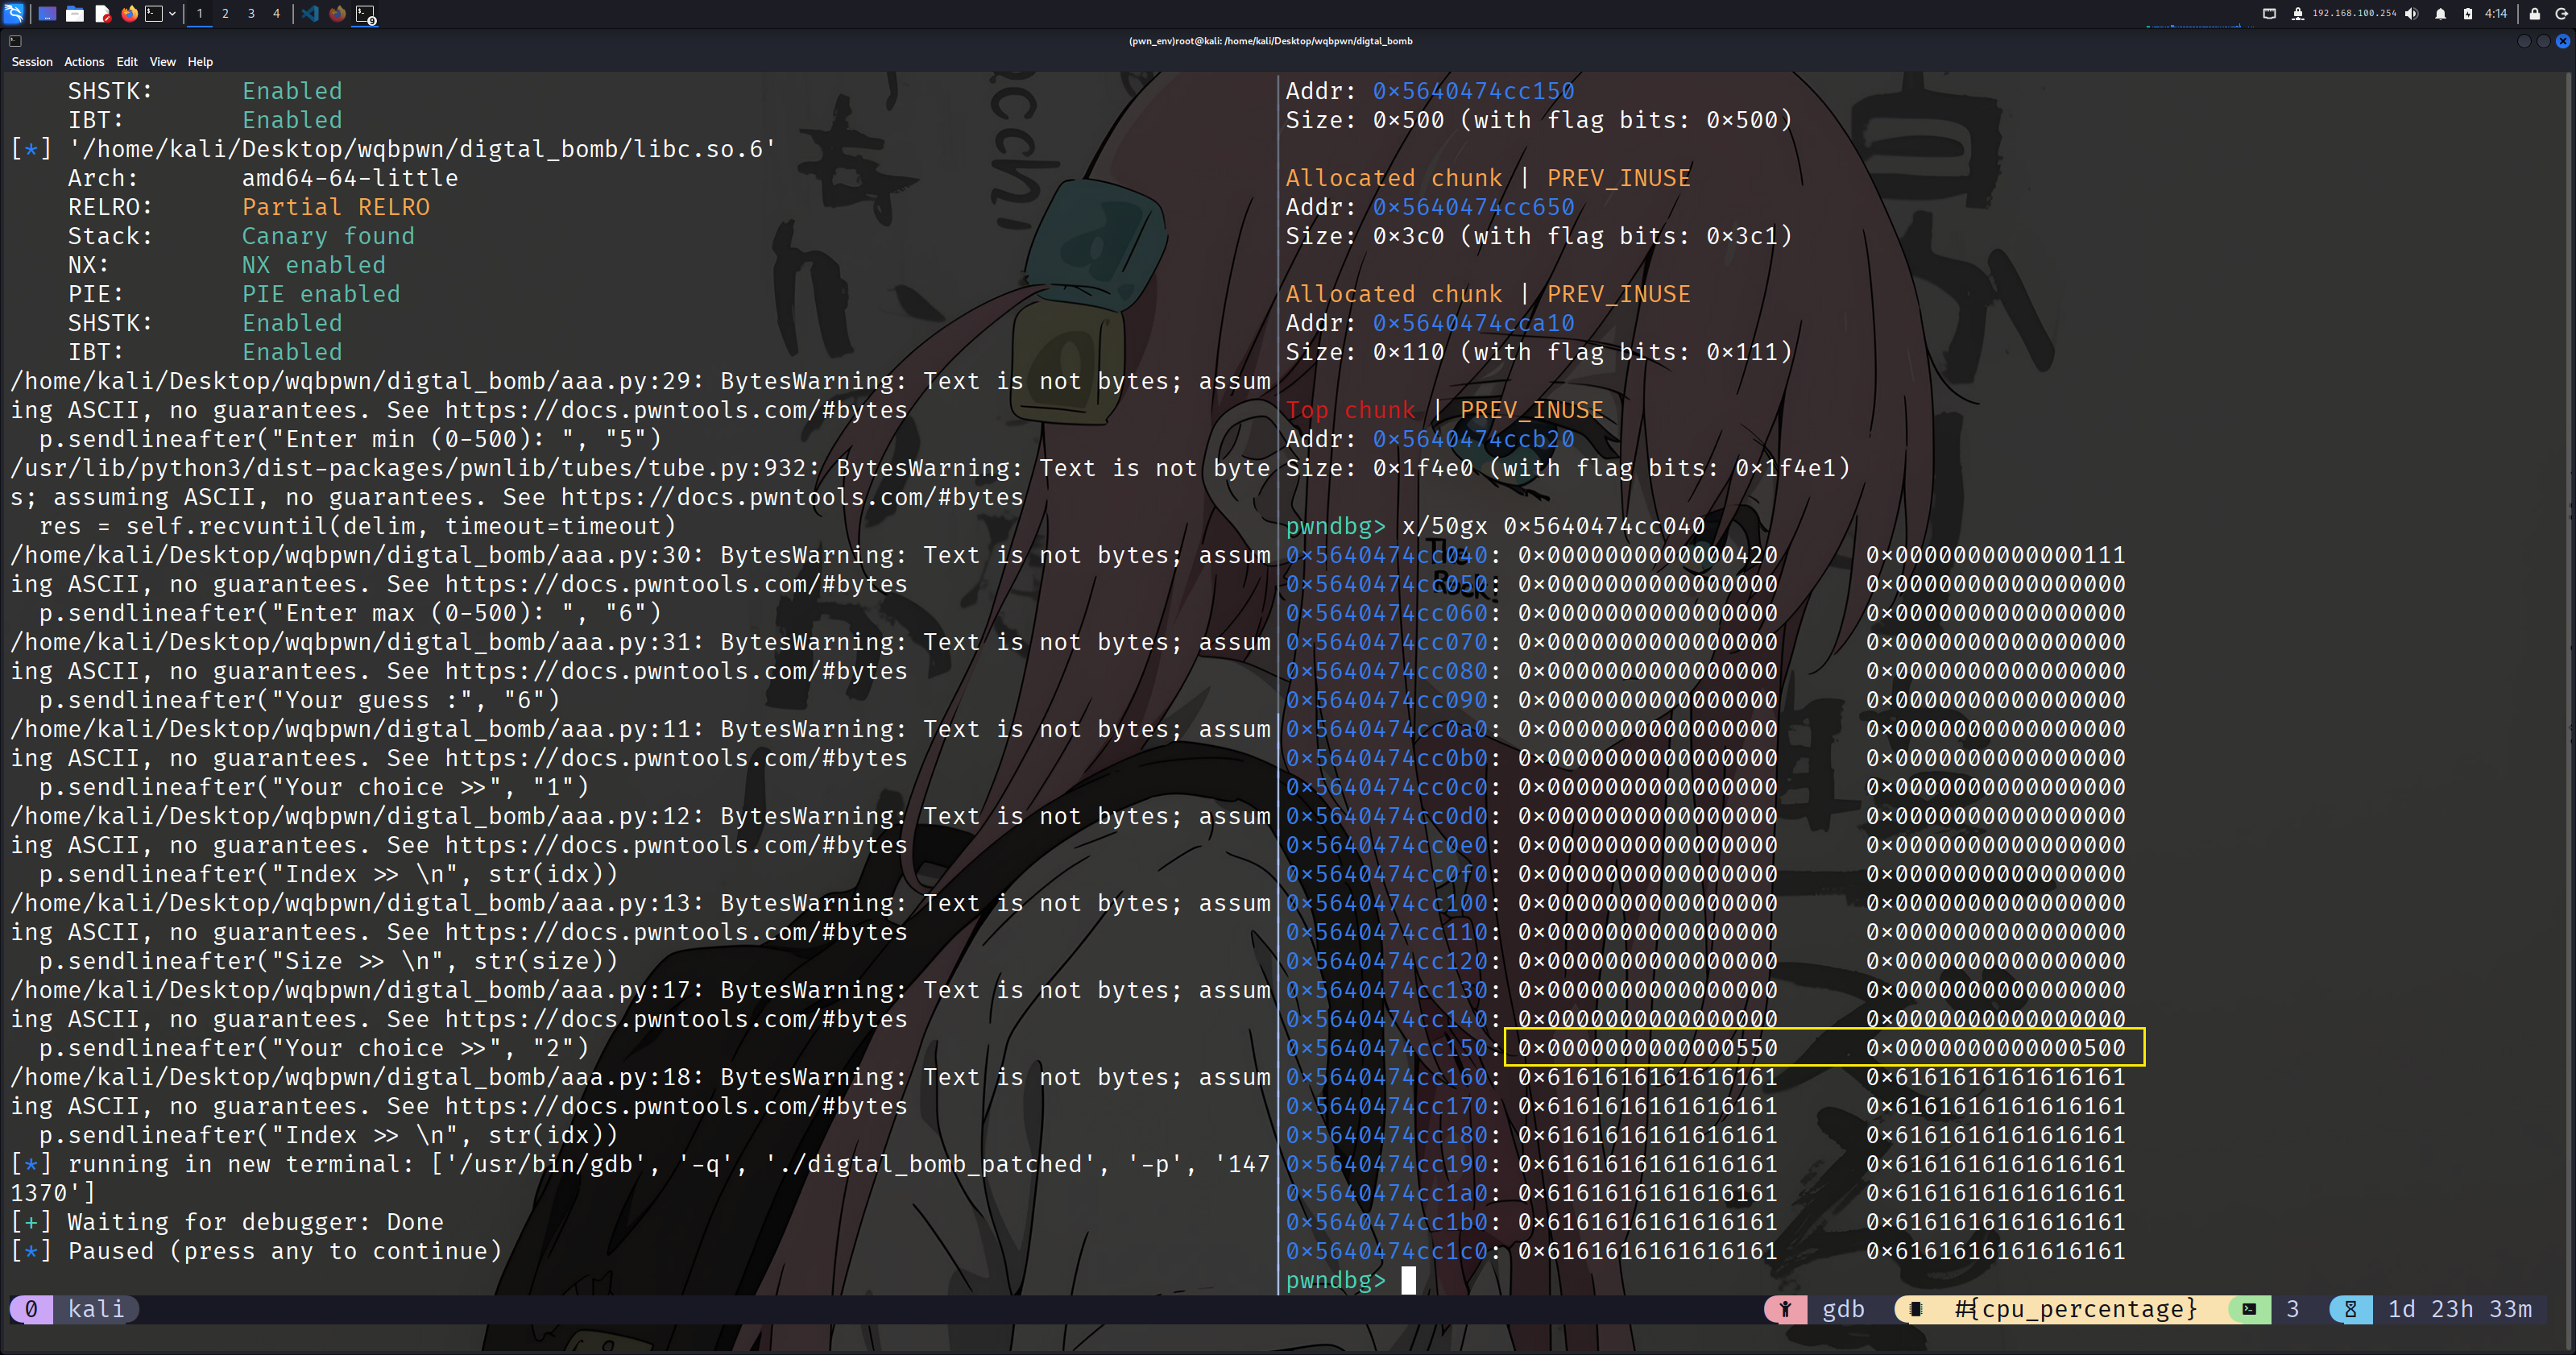Switch to workspace 1
Screen dimensions: 2576x1355
click(x=200, y=14)
